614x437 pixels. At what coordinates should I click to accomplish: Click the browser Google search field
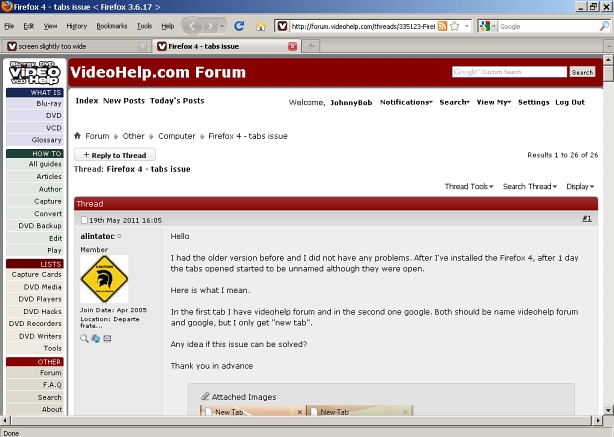point(548,26)
